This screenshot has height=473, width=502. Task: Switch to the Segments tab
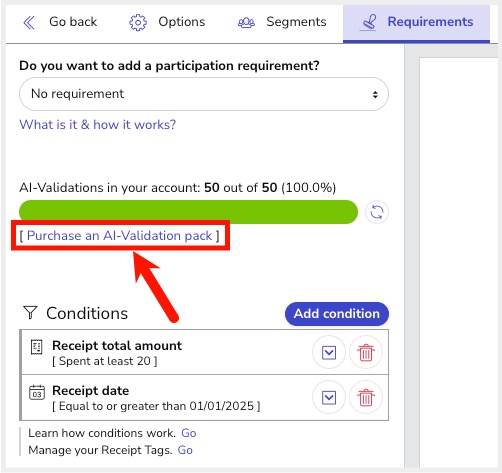point(282,23)
